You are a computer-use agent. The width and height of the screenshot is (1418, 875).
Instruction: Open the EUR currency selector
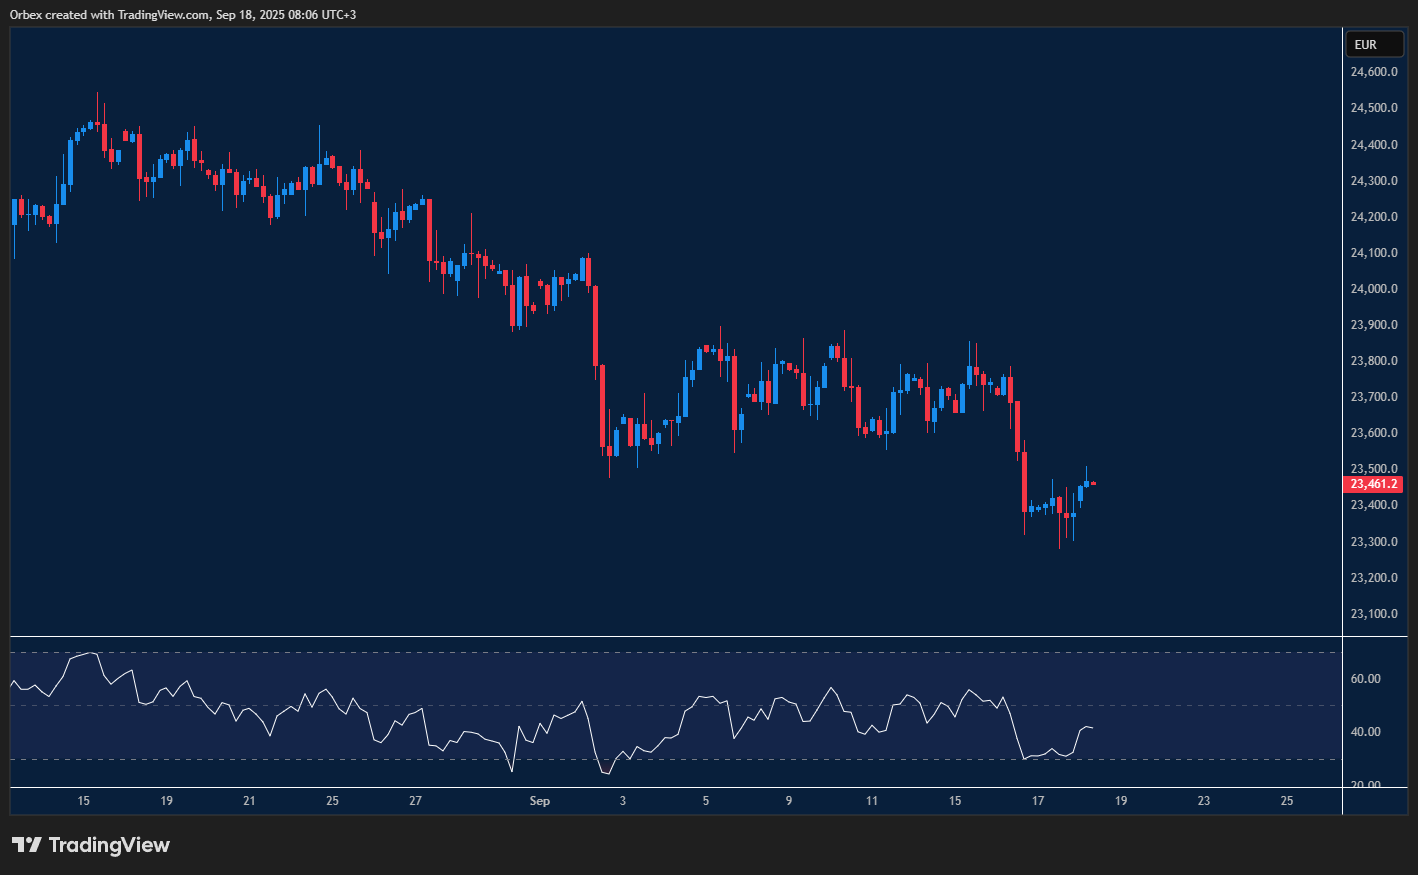click(x=1374, y=45)
